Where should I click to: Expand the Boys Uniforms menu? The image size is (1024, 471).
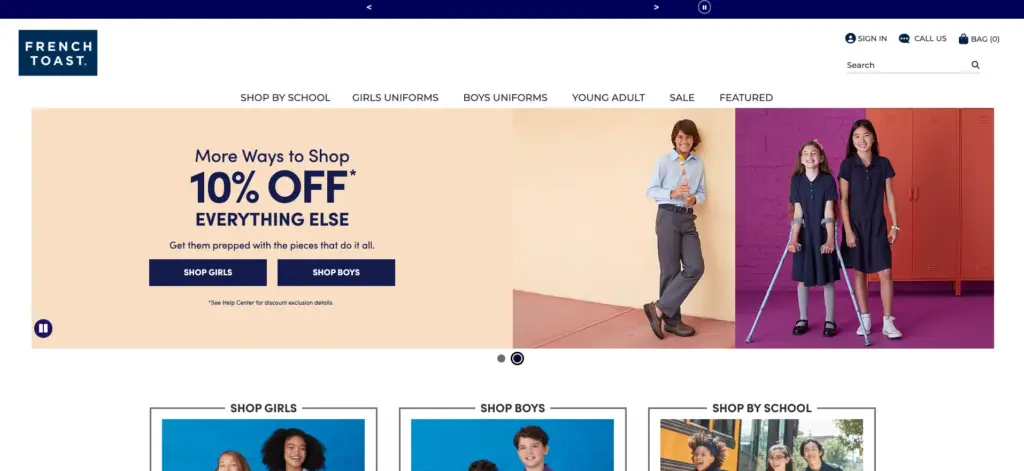click(x=505, y=97)
